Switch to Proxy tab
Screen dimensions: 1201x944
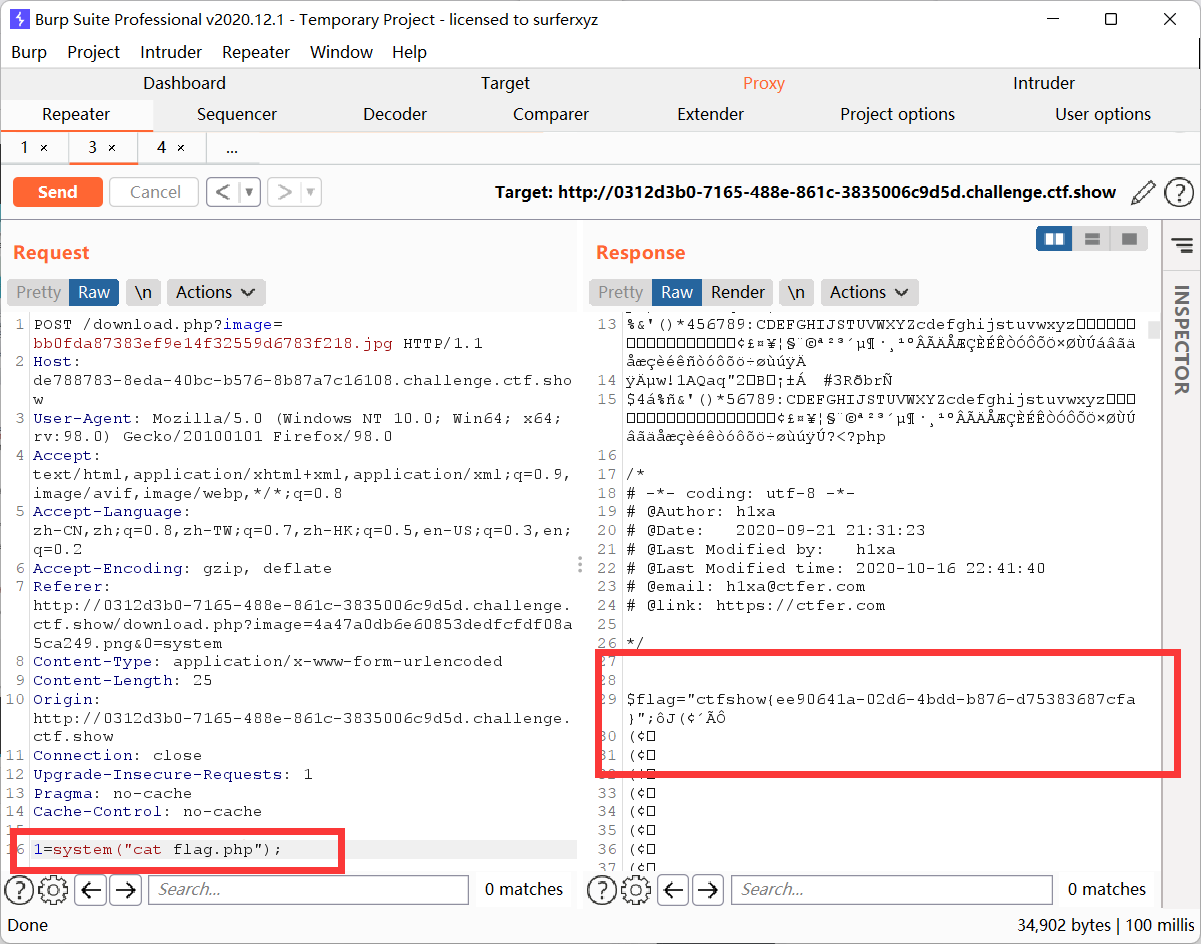pos(764,83)
